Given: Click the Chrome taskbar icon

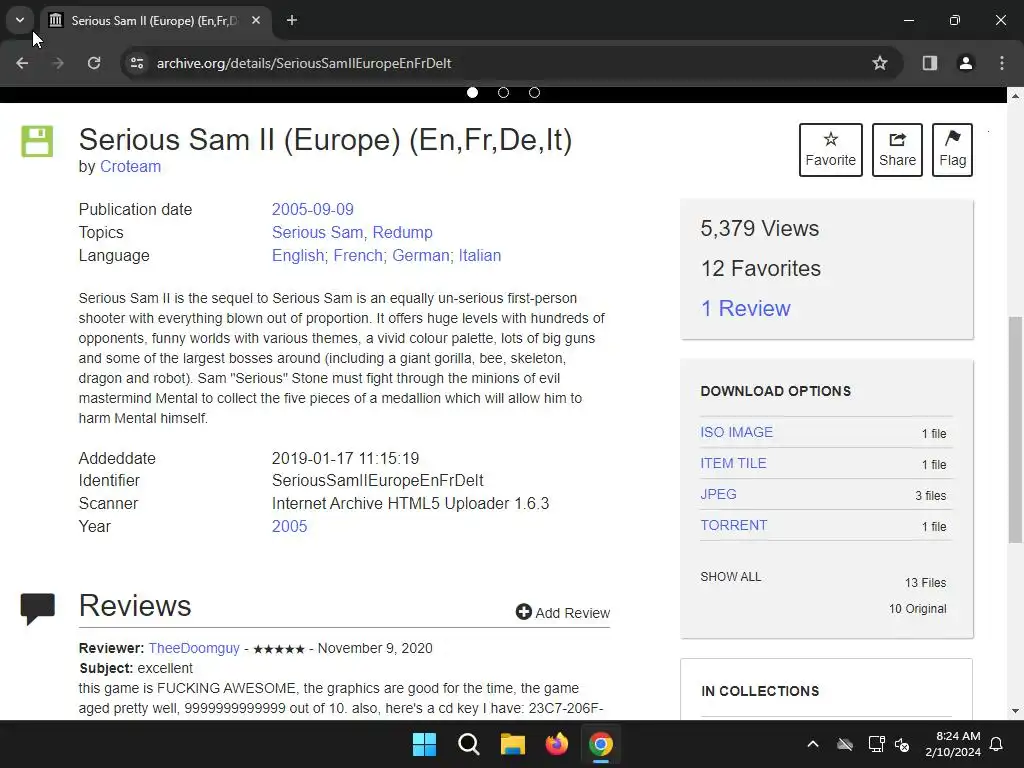Looking at the screenshot, I should click(x=601, y=744).
